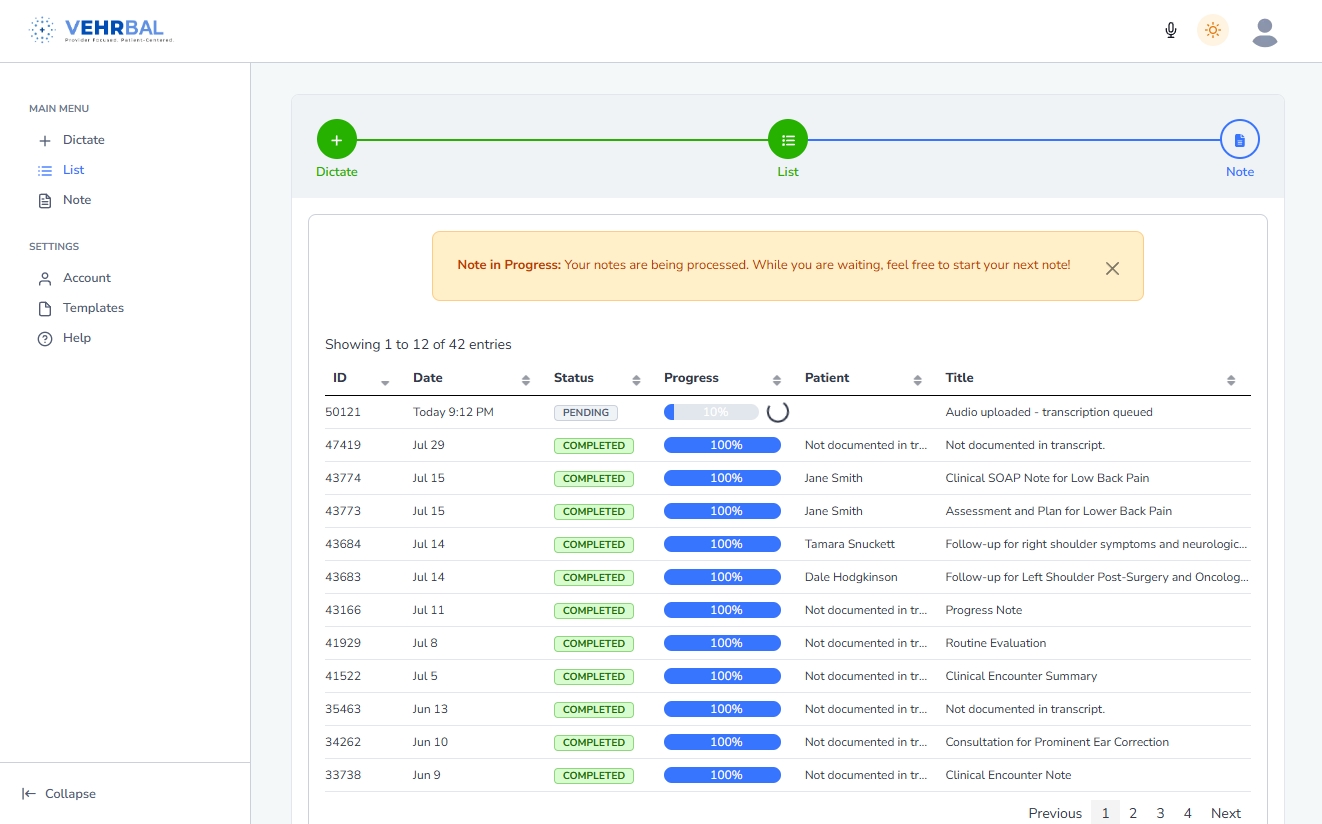Open Help from the sidebar
The image size is (1322, 824).
point(76,338)
